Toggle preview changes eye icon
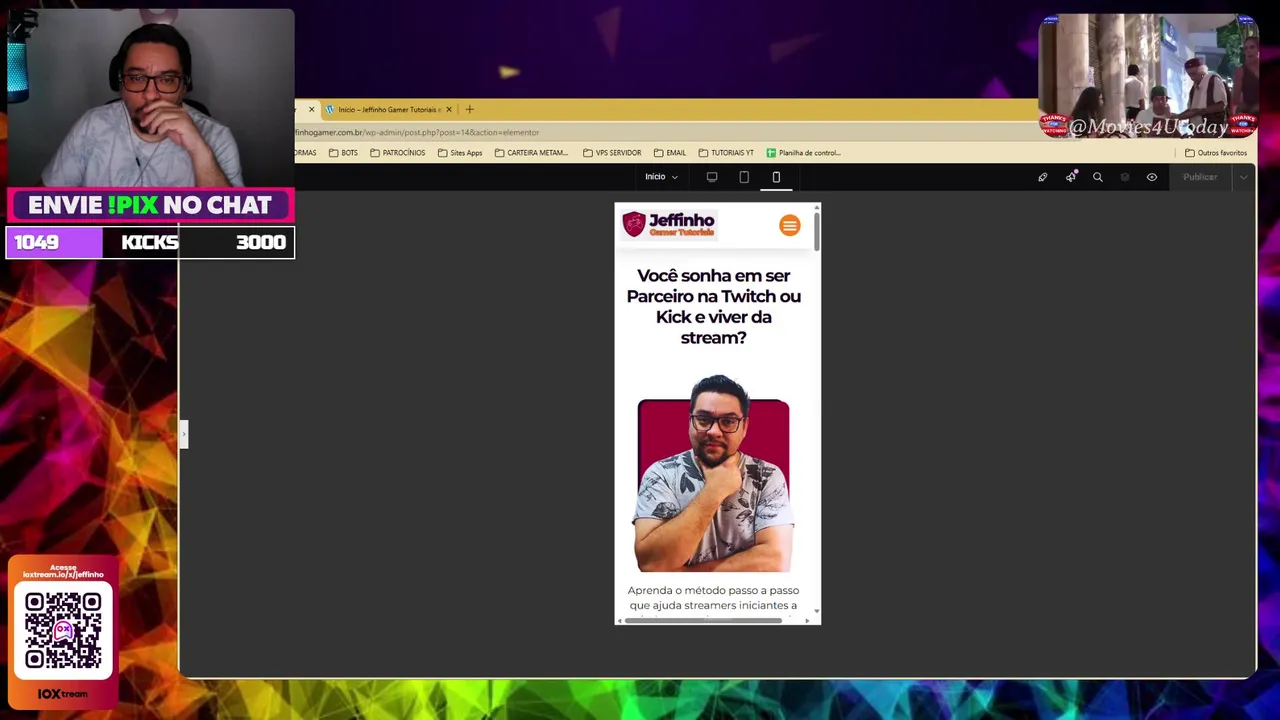 (x=1152, y=177)
